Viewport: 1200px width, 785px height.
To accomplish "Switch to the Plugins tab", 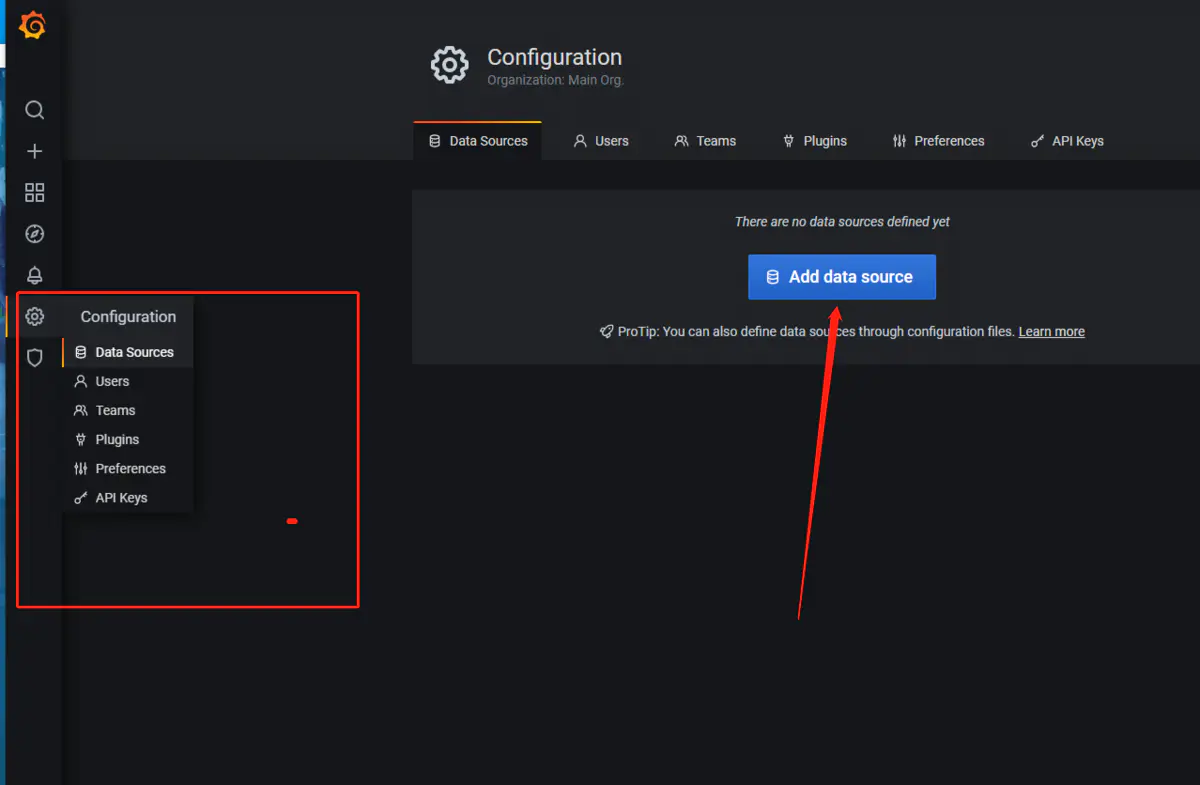I will tap(814, 141).
